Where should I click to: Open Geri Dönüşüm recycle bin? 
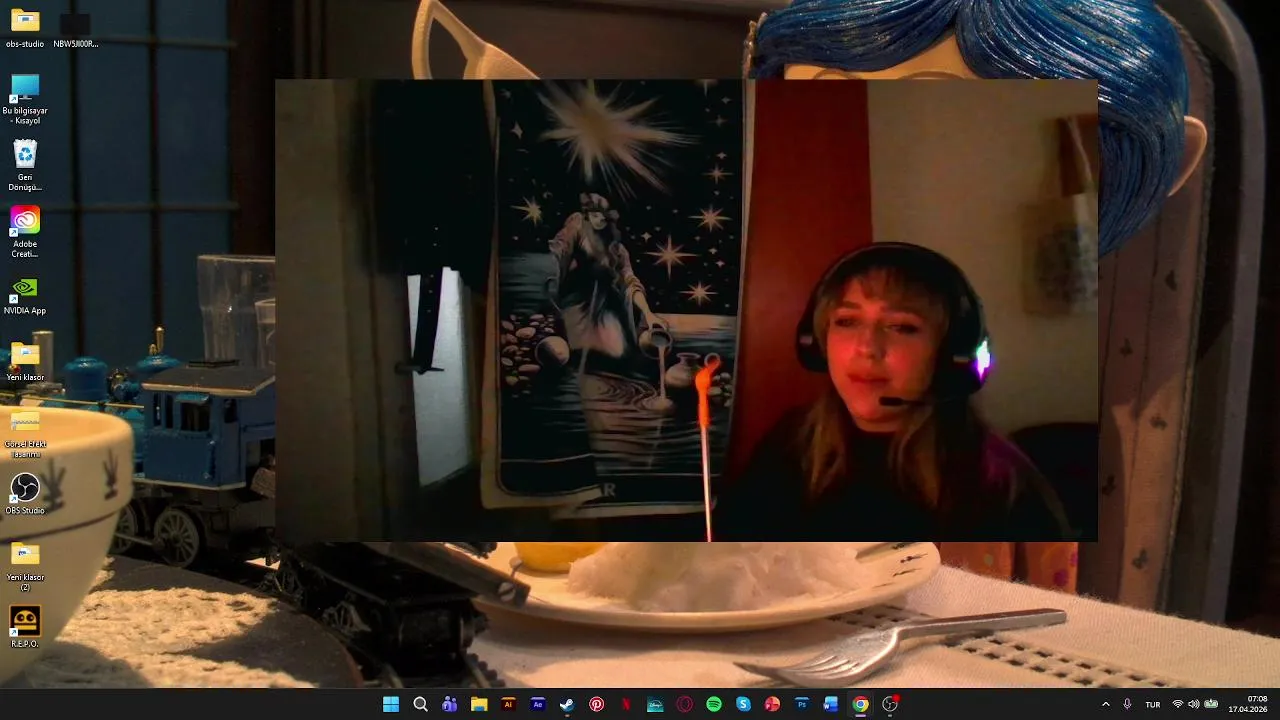(25, 166)
